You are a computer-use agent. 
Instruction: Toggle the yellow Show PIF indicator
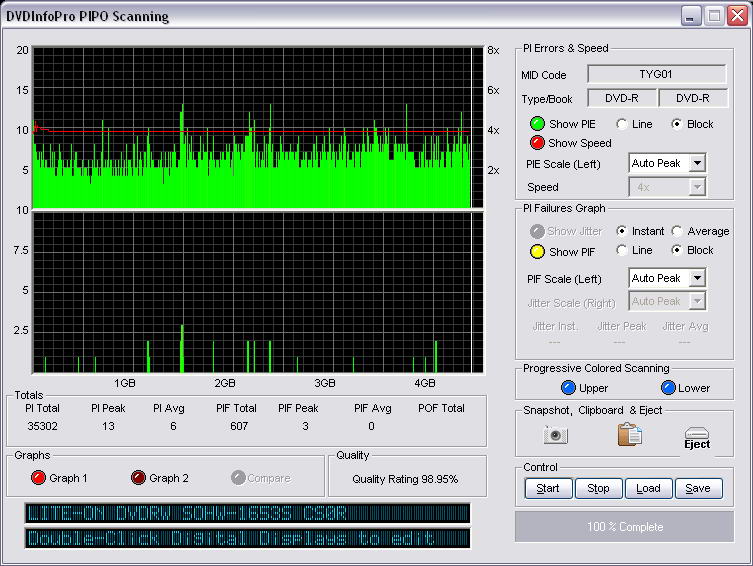point(537,251)
